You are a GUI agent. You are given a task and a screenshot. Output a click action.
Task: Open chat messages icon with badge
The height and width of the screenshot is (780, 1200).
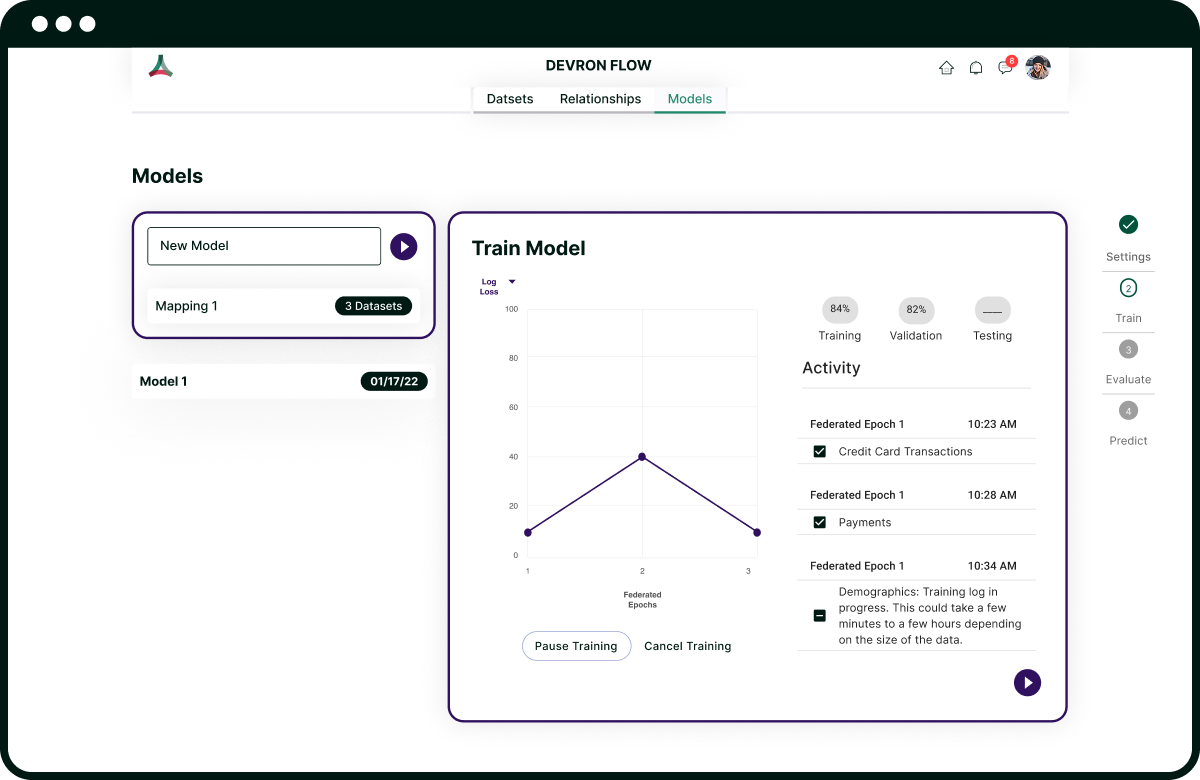pyautogui.click(x=1006, y=67)
